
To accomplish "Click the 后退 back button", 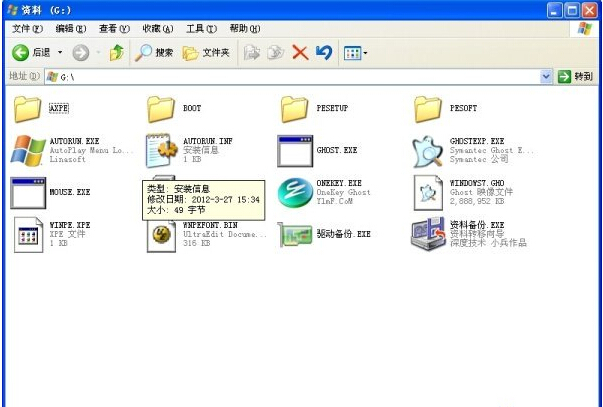I will tap(31, 52).
